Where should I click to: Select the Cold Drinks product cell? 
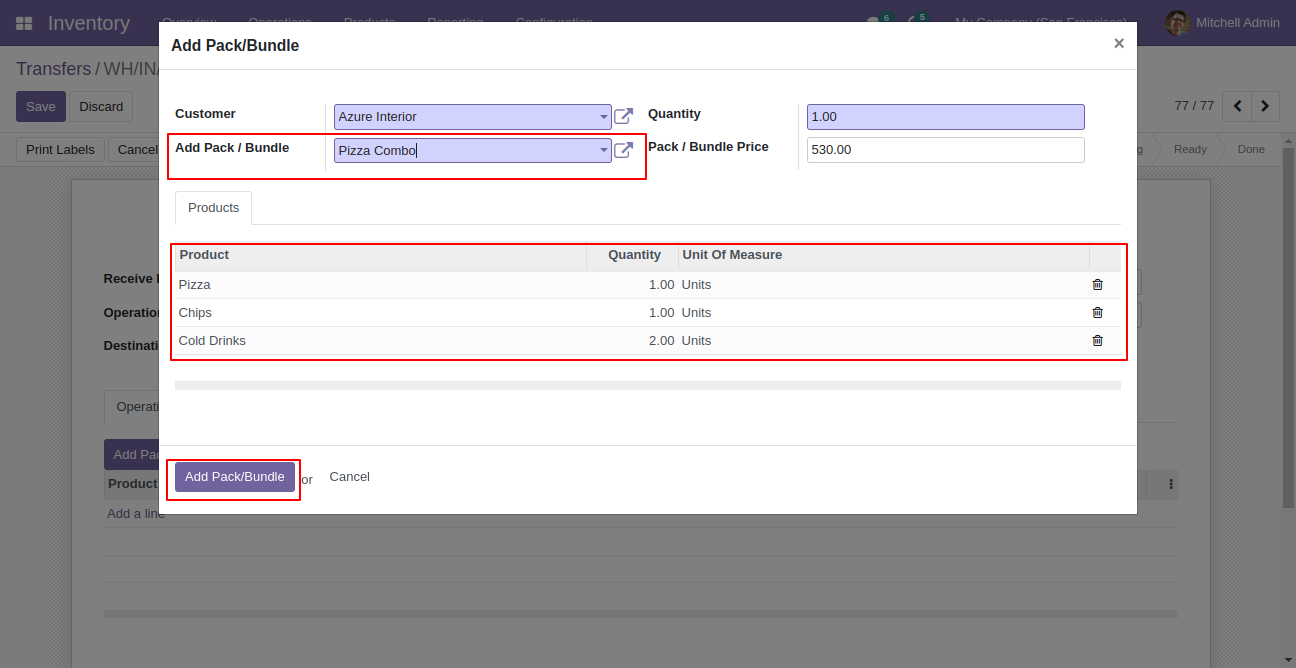[380, 341]
